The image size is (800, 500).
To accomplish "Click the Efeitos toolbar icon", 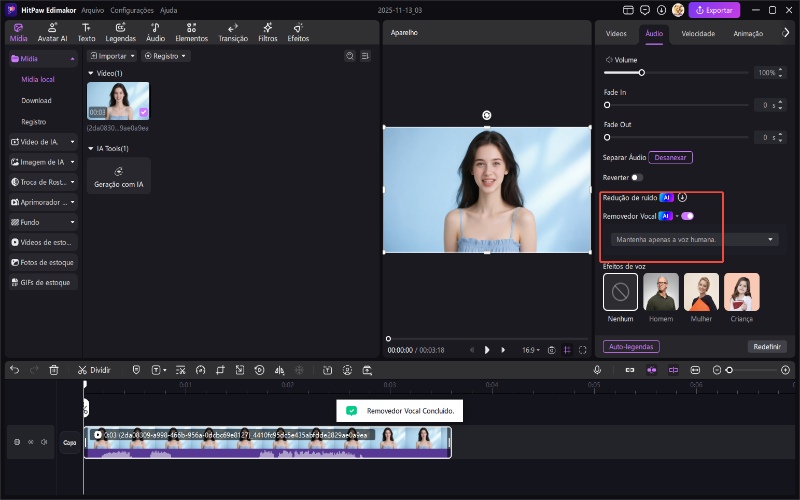I will pos(298,32).
